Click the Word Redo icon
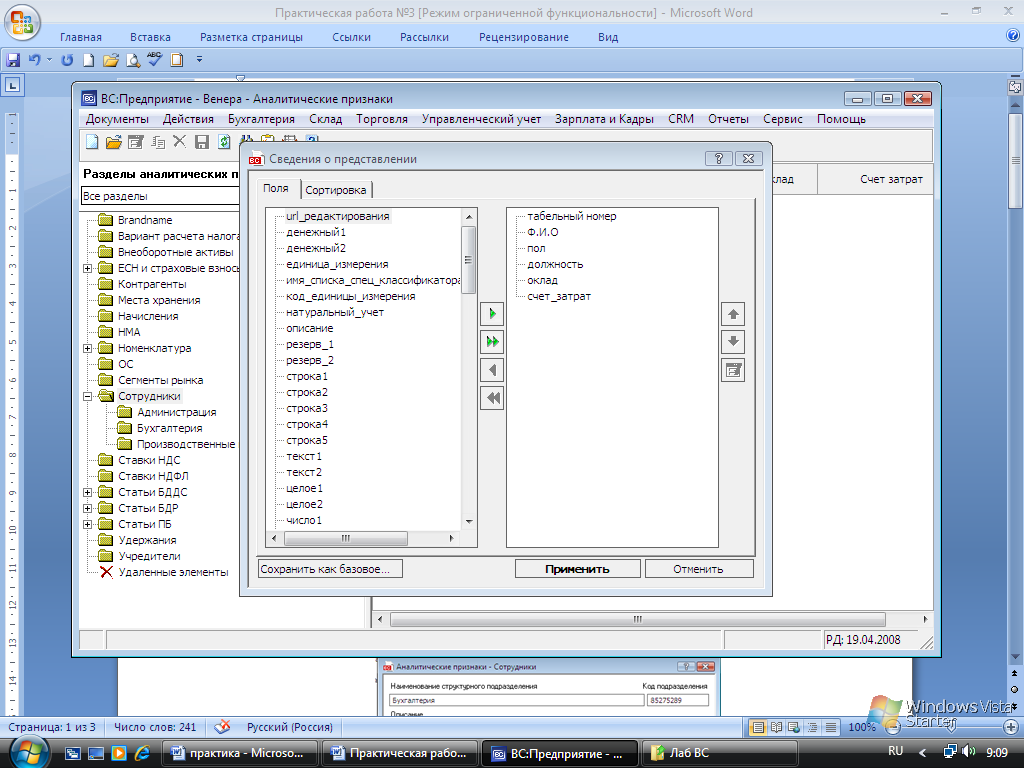Screen dimensions: 1024x768 coord(67,60)
